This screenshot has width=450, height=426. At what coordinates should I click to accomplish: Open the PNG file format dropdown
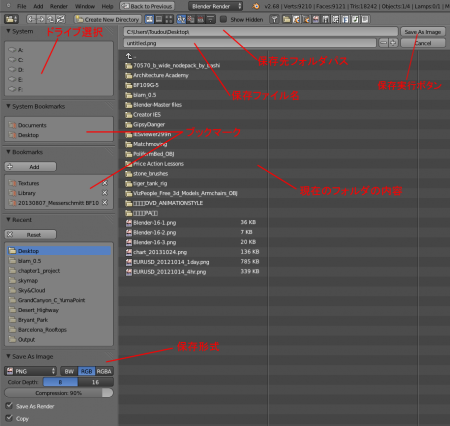click(31, 371)
